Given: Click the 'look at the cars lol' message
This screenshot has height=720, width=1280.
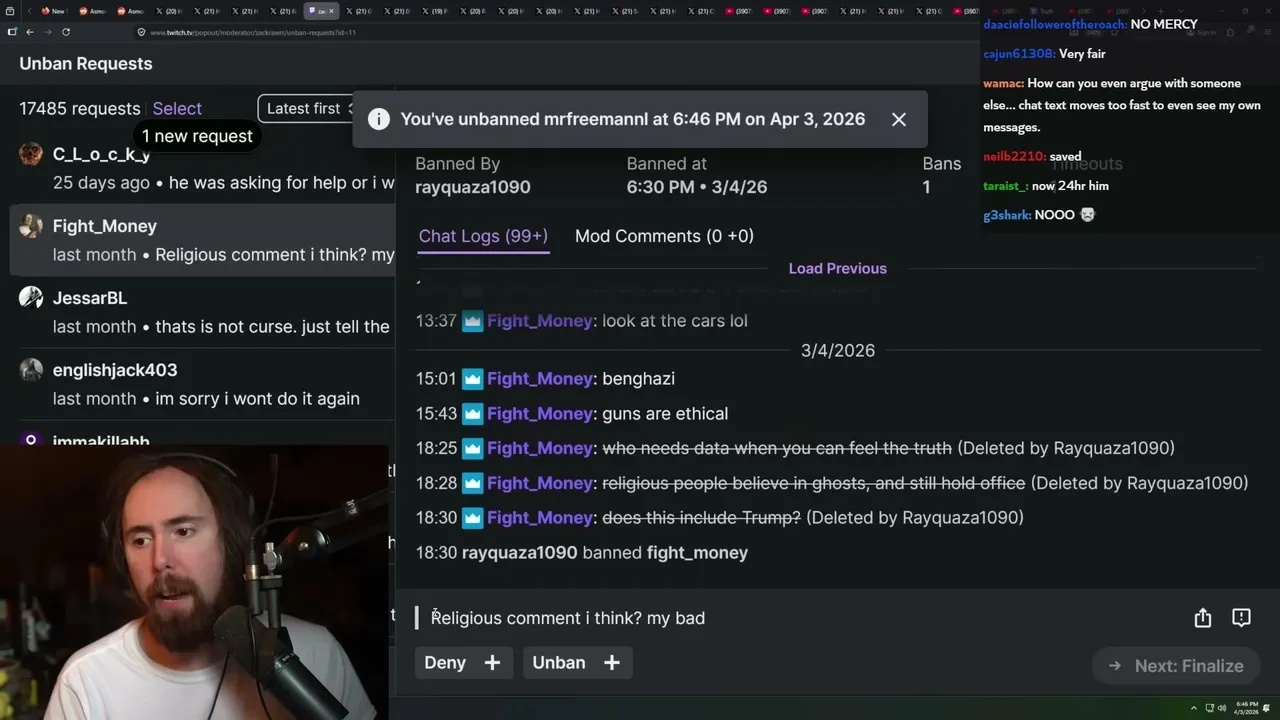Looking at the screenshot, I should pyautogui.click(x=675, y=321).
